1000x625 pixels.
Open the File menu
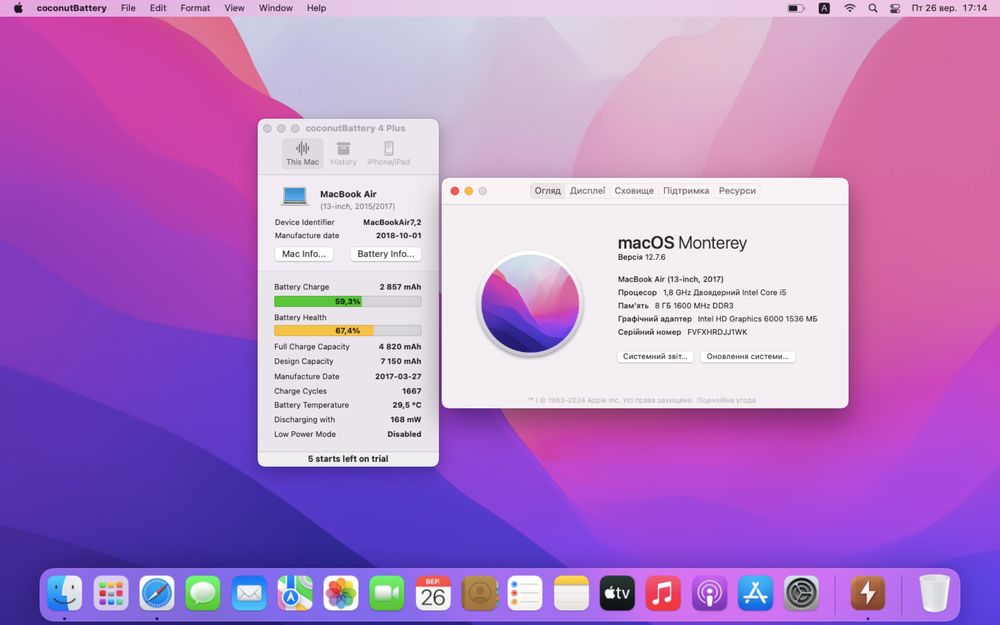(x=128, y=8)
